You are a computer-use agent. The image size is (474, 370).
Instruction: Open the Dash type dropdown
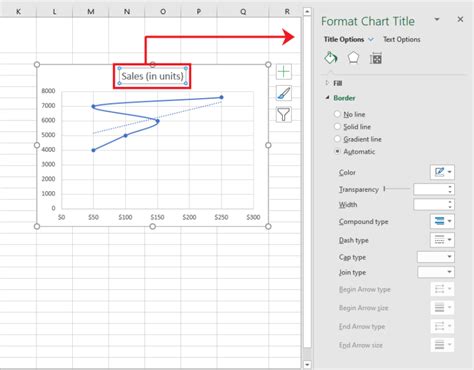click(442, 240)
